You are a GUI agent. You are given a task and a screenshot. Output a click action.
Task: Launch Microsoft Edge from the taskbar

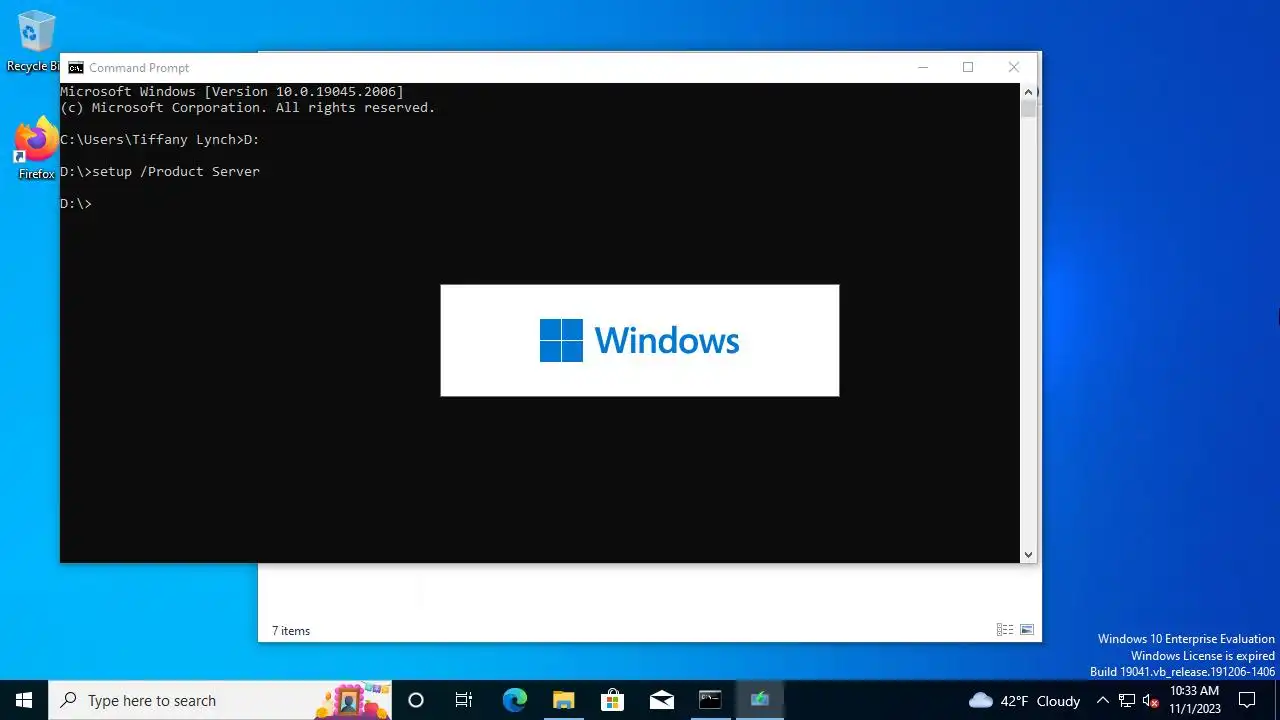514,700
